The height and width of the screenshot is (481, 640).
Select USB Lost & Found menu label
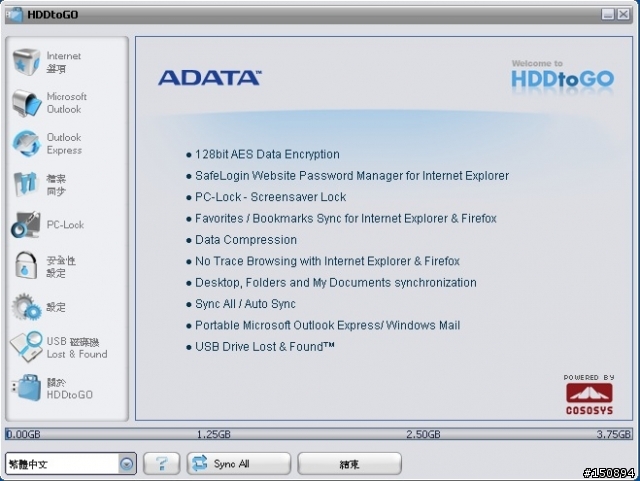[x=77, y=347]
